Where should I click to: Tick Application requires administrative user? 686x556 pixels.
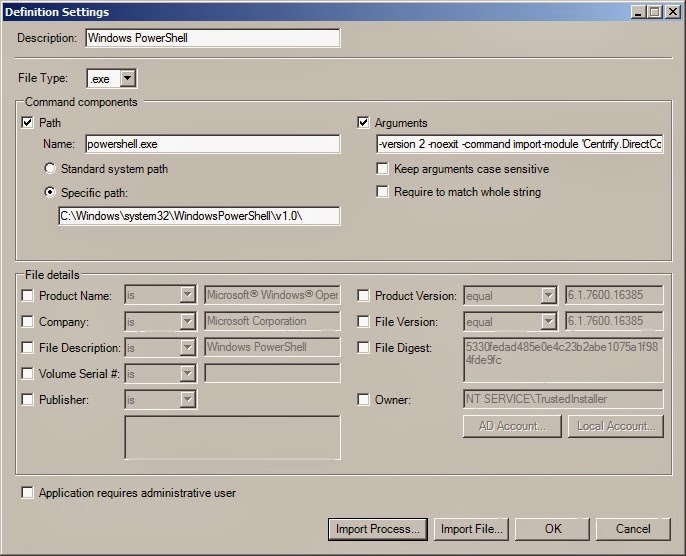pyautogui.click(x=28, y=493)
